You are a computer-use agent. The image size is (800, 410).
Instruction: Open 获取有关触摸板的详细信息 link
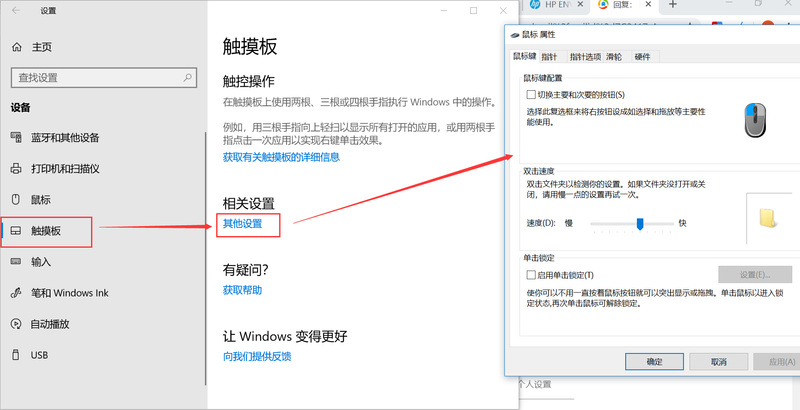pos(281,157)
